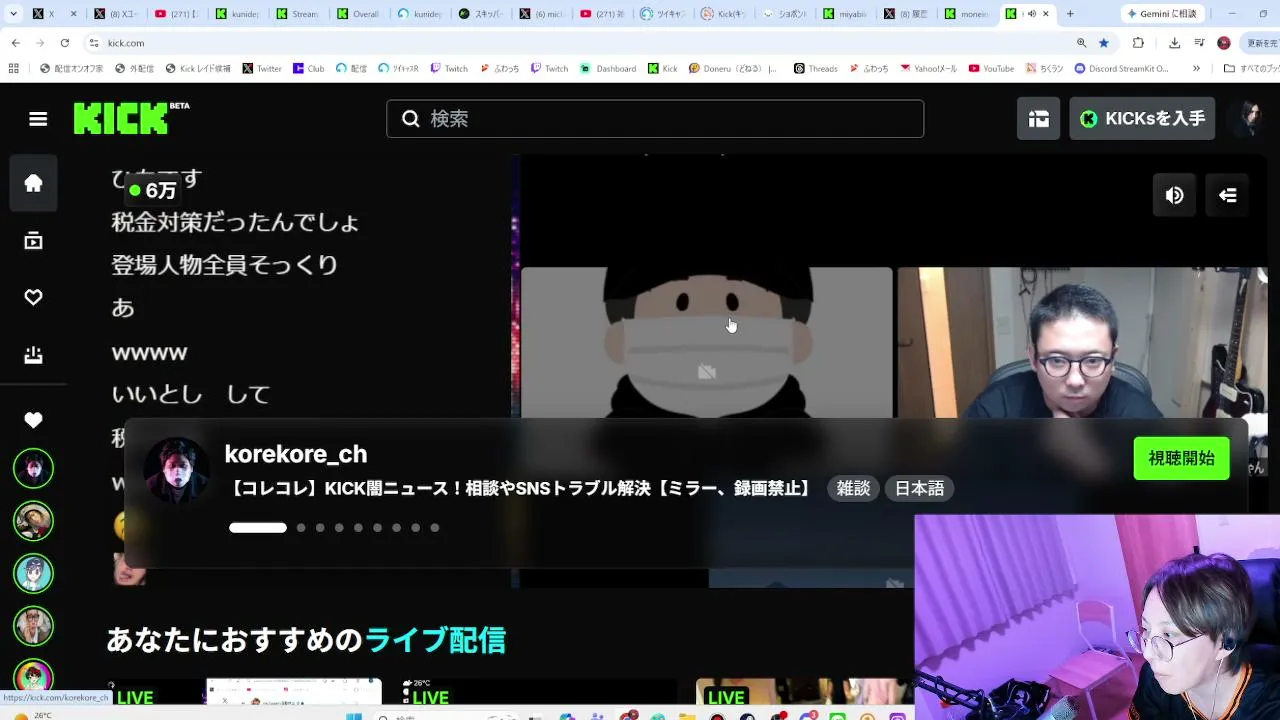Click KICKsを入手 button
1280x720 pixels.
[x=1142, y=119]
